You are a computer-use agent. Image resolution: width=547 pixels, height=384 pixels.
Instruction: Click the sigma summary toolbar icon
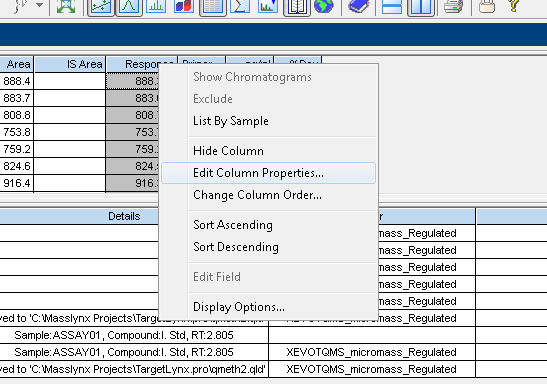point(240,6)
